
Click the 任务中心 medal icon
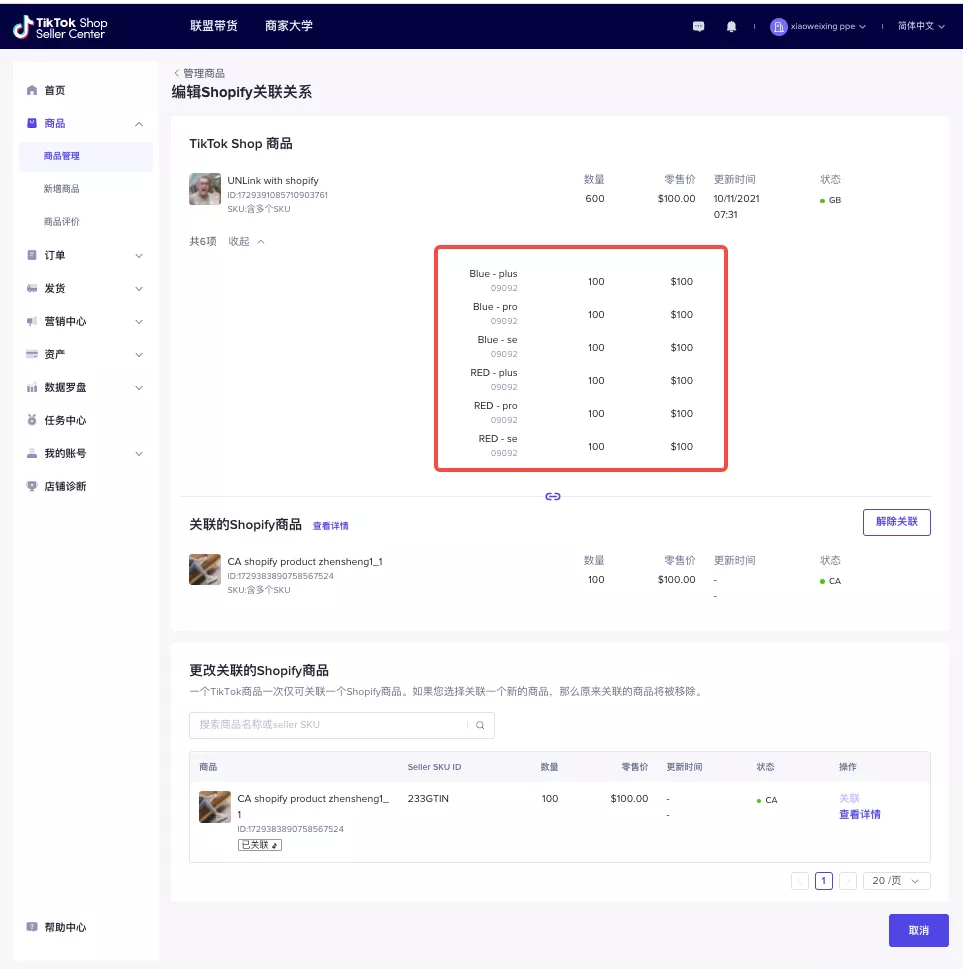32,420
